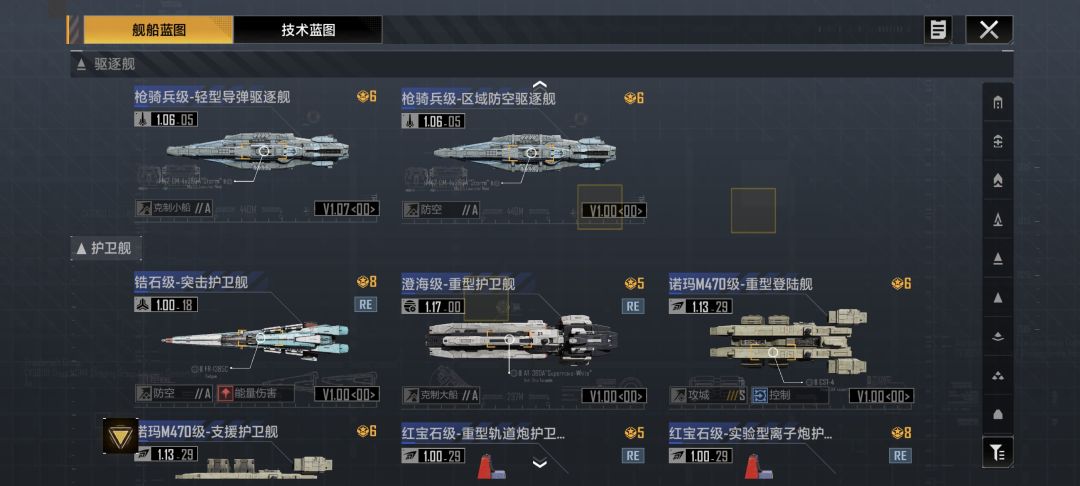This screenshot has height=486, width=1080.
Task: Select the 舰船蓝图 tab
Action: (x=159, y=30)
